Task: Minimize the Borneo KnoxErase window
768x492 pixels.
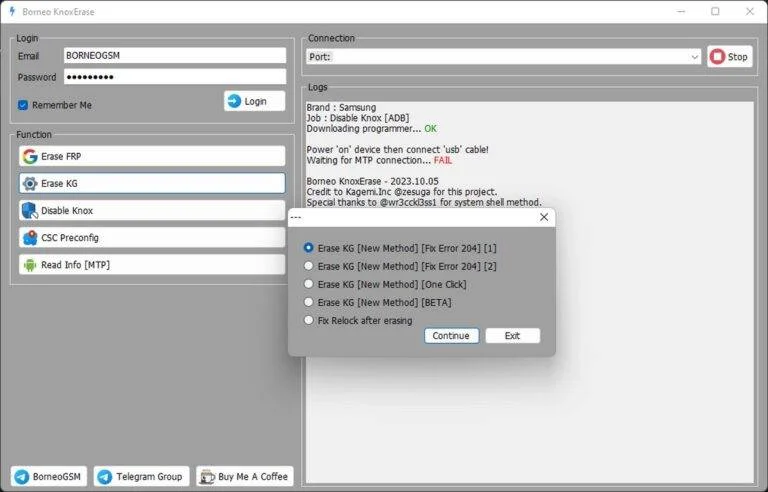Action: tap(681, 11)
